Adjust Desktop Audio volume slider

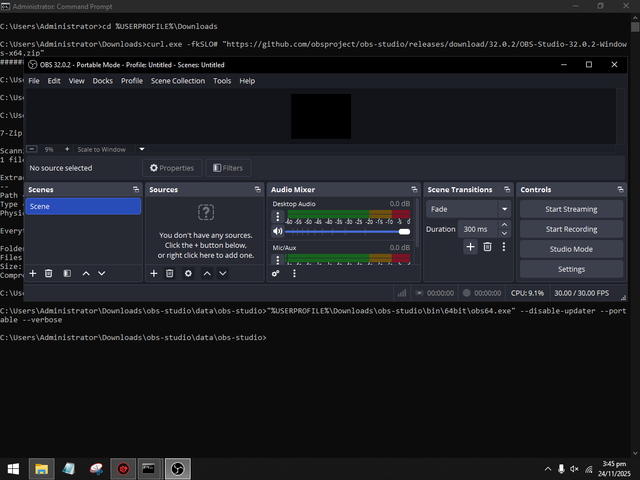pyautogui.click(x=347, y=231)
